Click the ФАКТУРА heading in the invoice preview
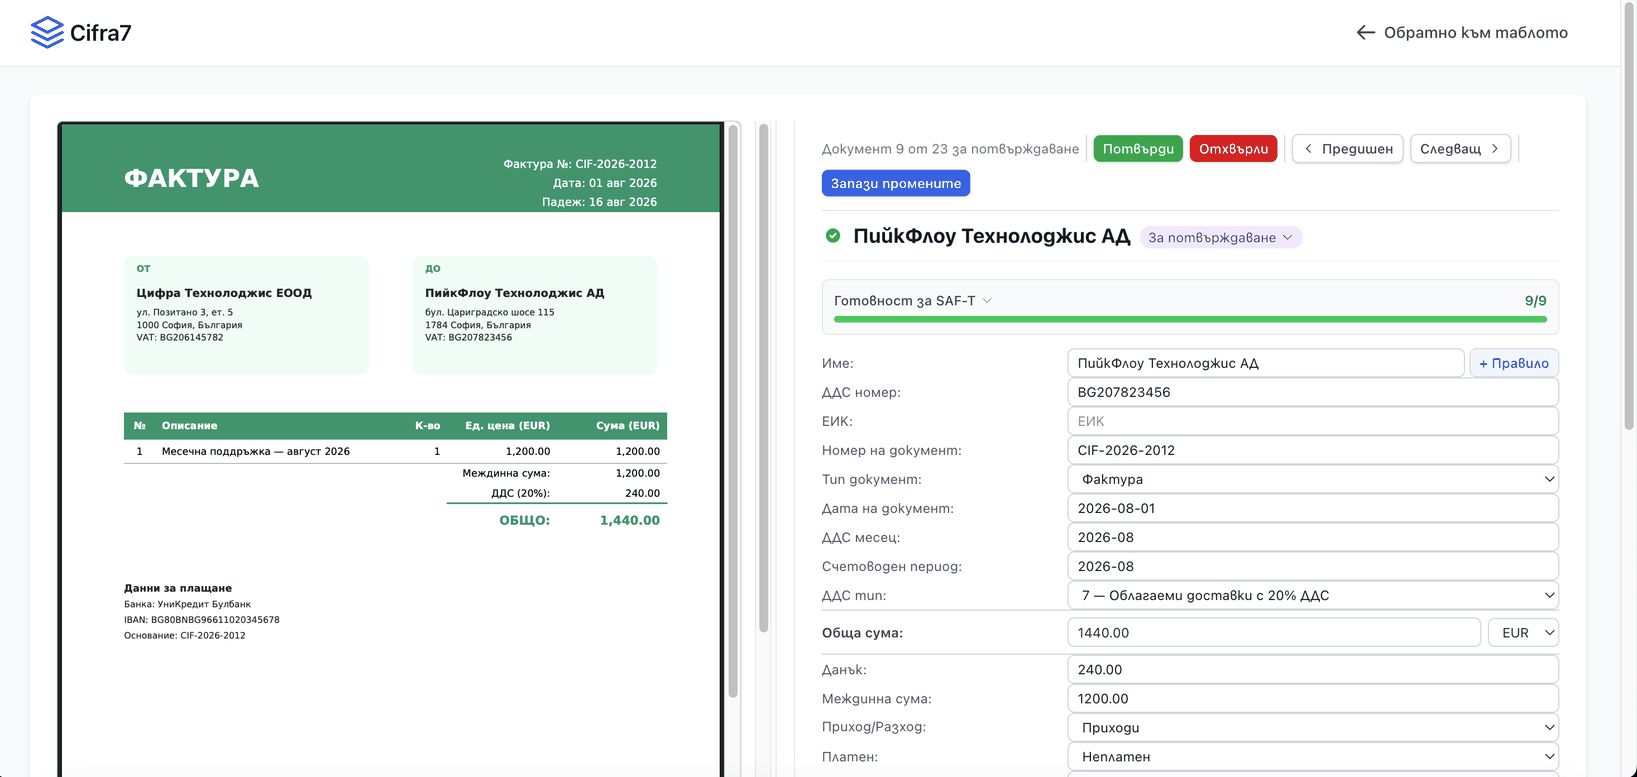 coord(191,178)
